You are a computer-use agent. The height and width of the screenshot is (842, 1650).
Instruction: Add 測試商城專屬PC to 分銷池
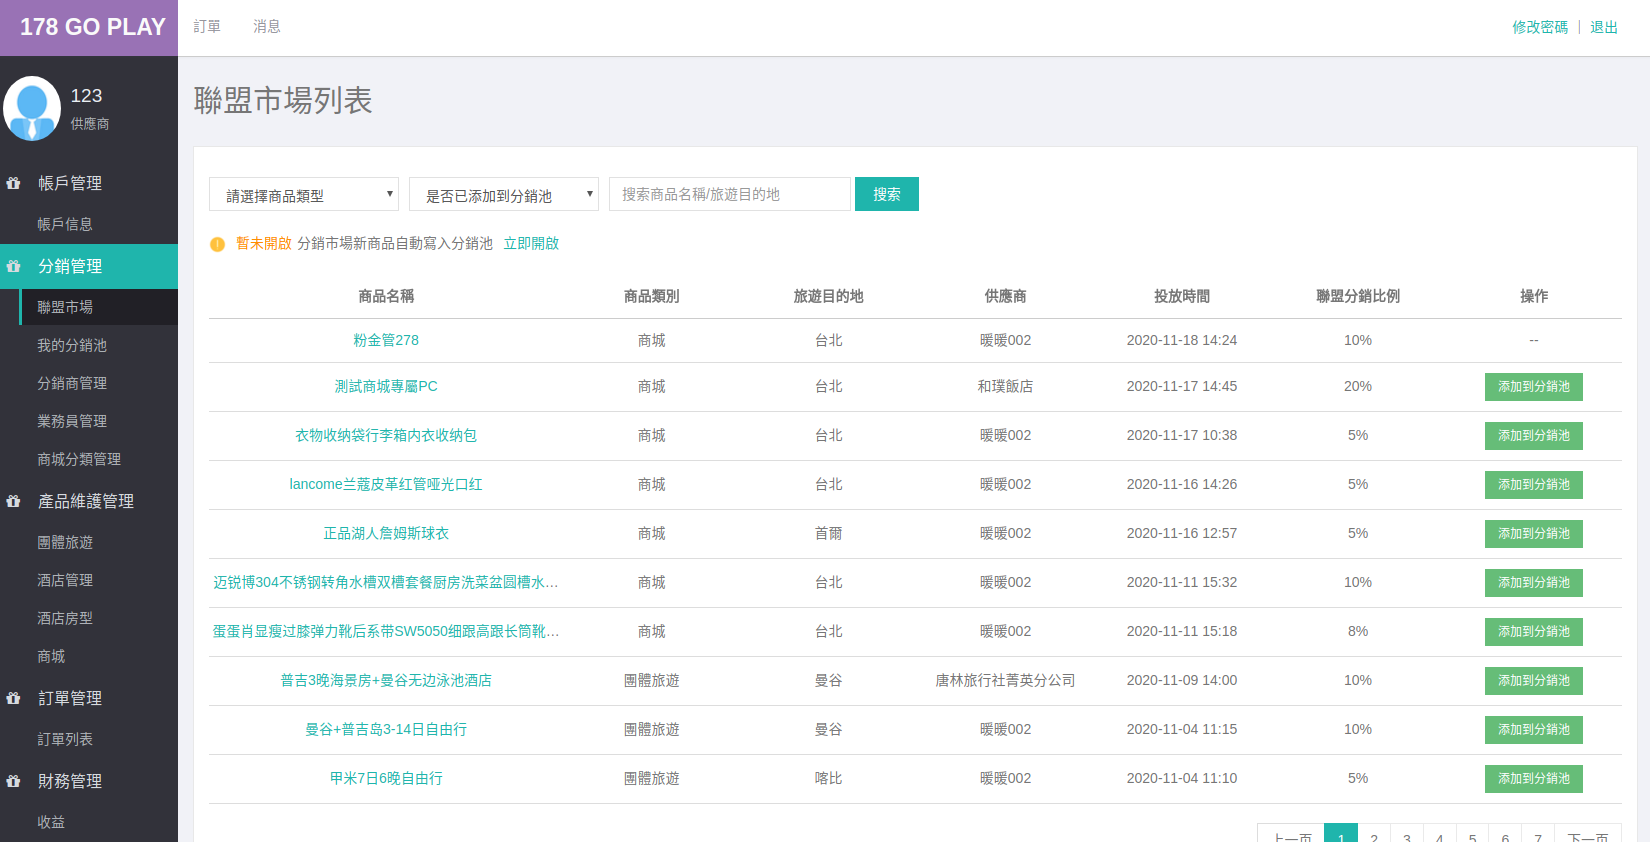click(x=1534, y=387)
